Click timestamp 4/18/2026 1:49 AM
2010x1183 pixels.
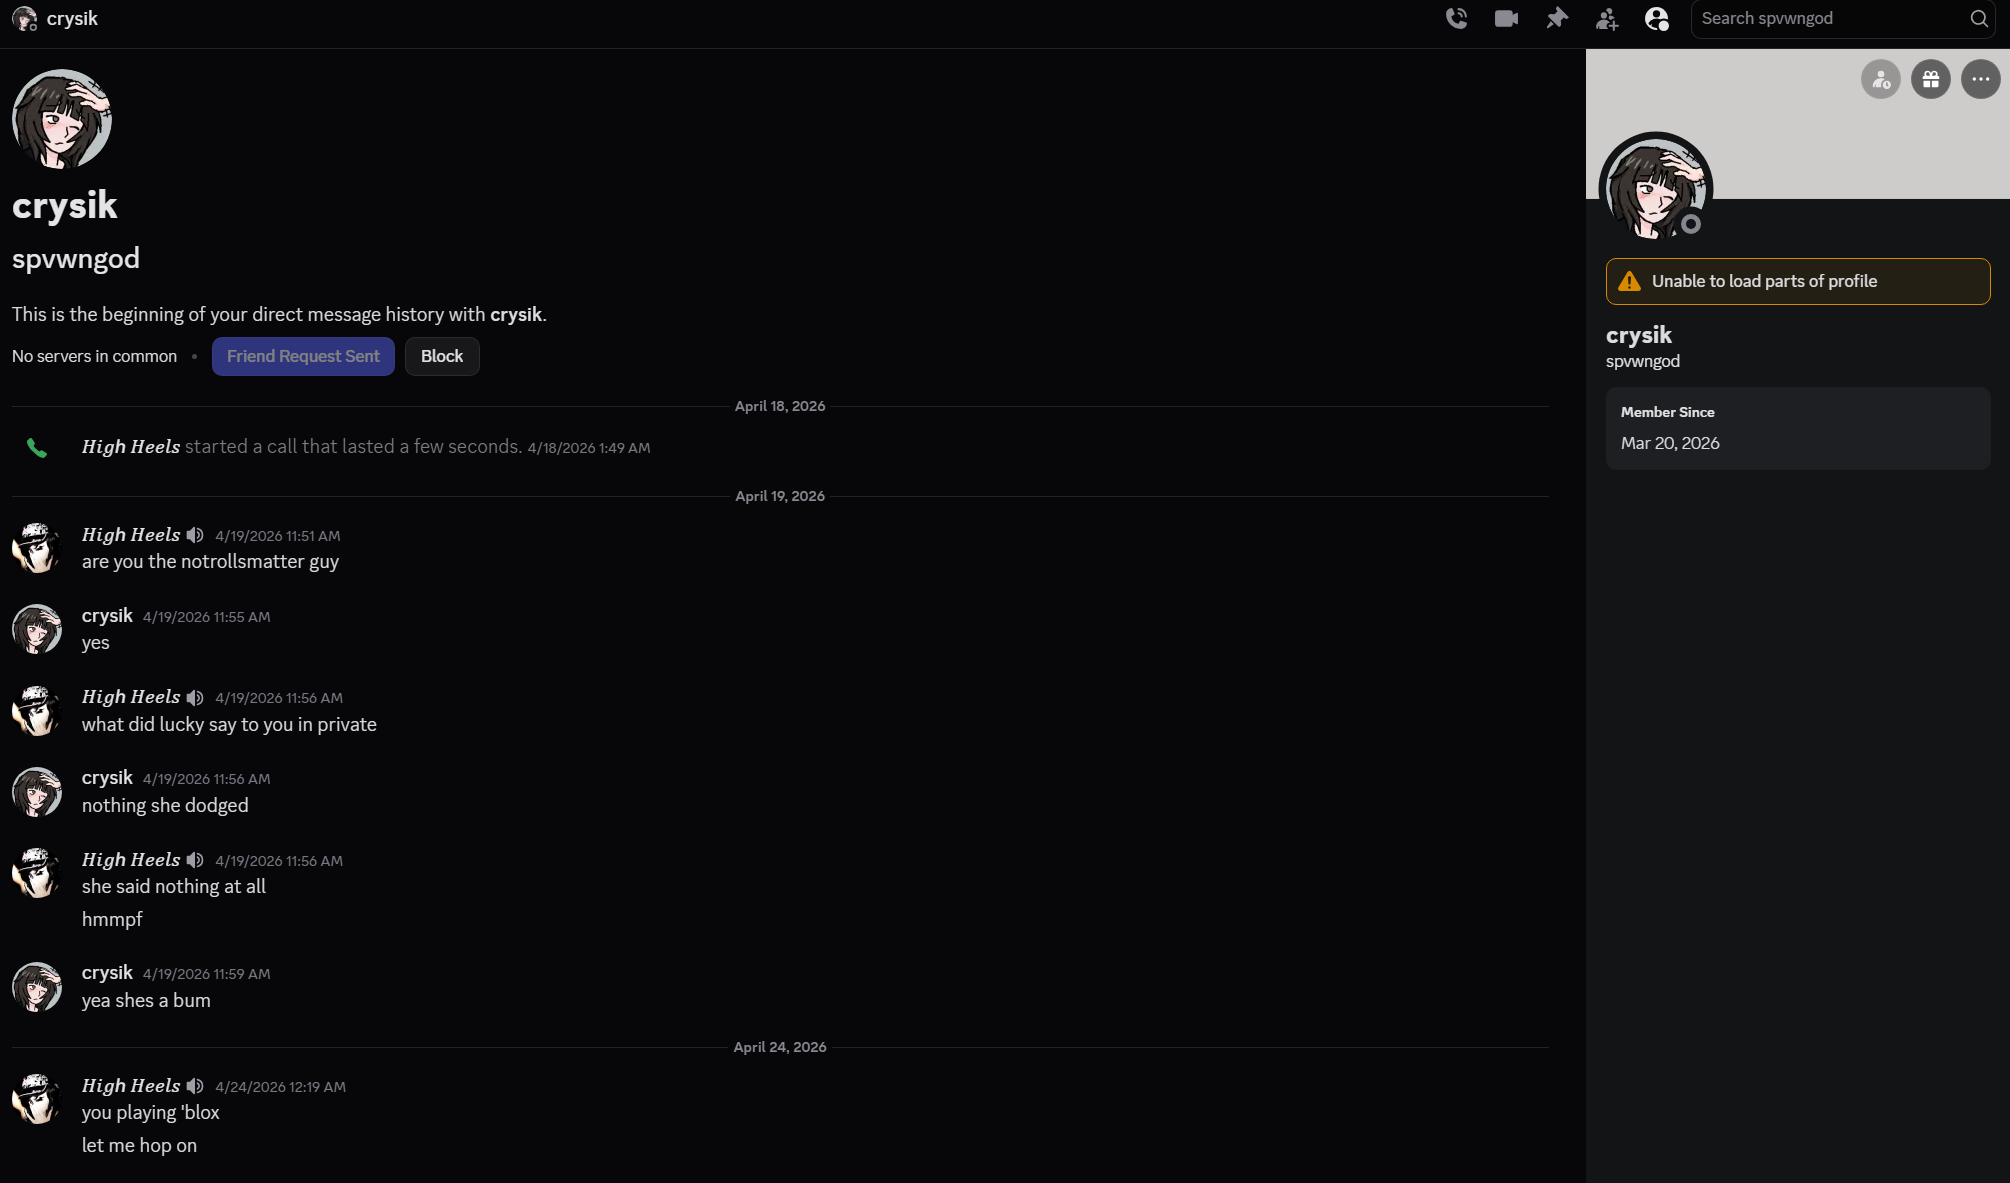point(589,448)
